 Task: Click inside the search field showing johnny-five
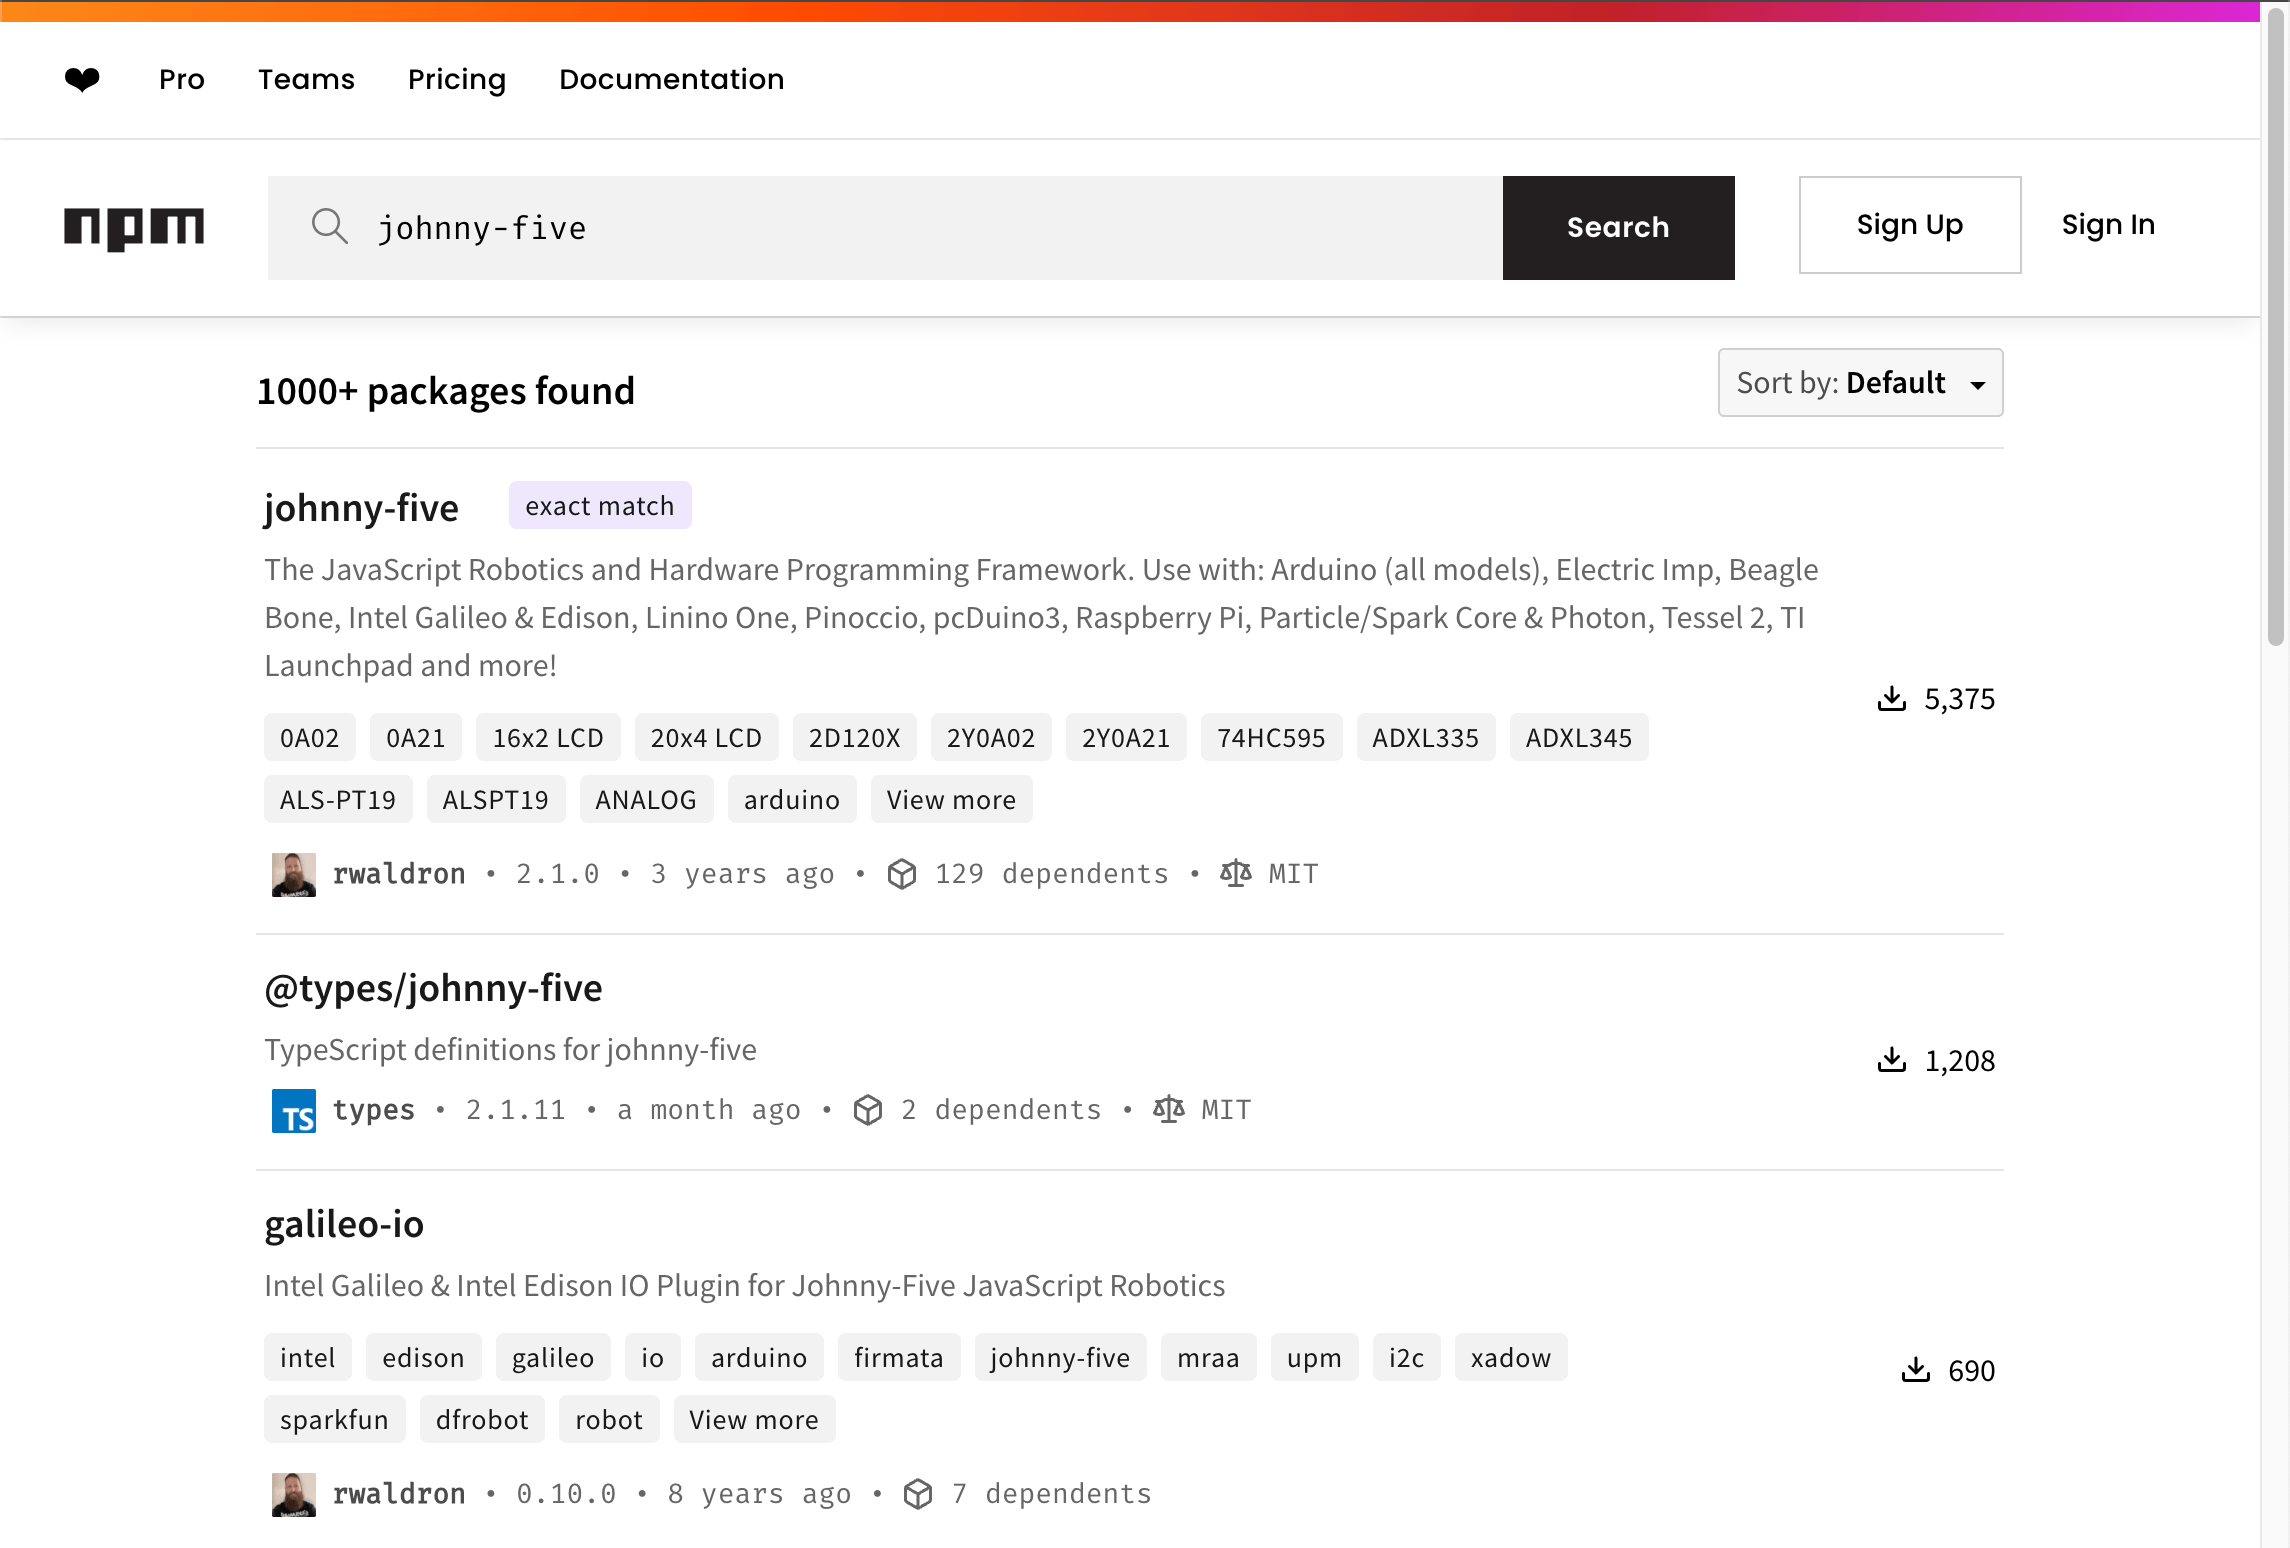[800, 227]
